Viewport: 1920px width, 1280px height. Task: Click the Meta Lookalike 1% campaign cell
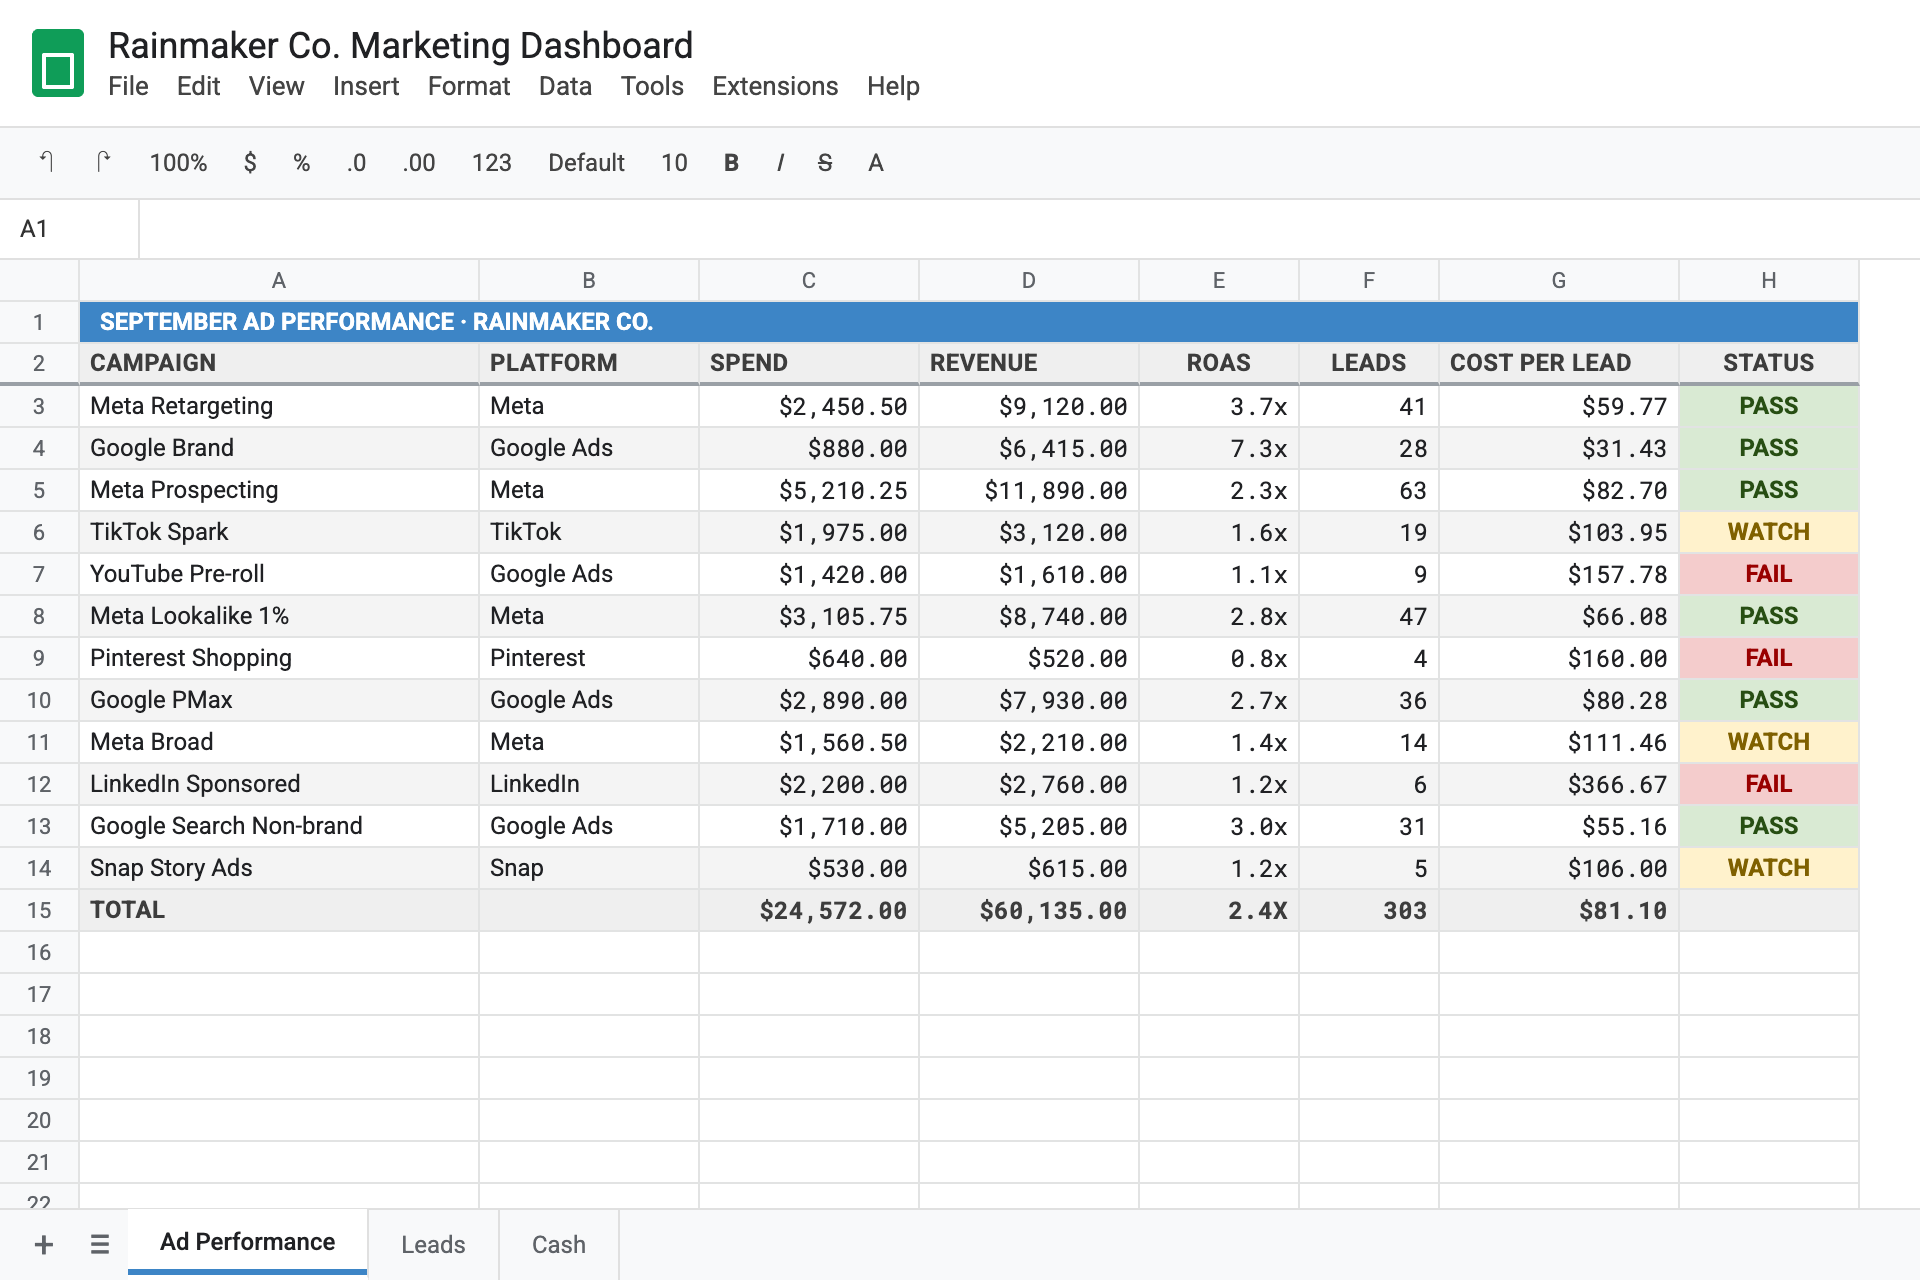pos(279,616)
